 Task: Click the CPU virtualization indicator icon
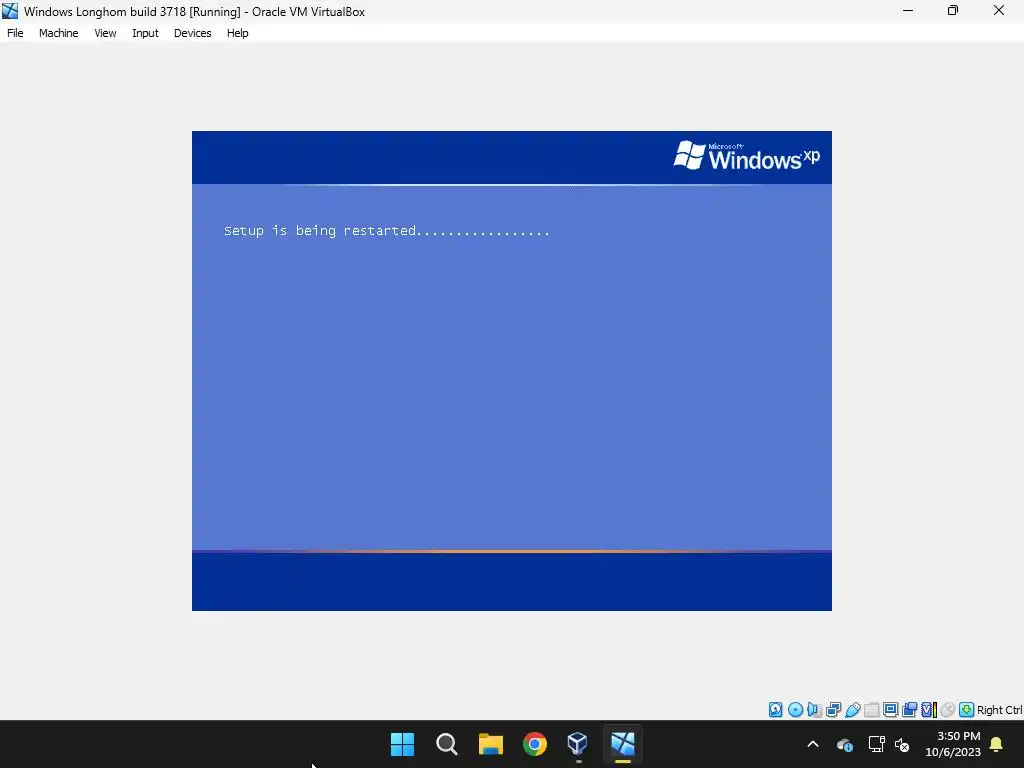coord(929,709)
